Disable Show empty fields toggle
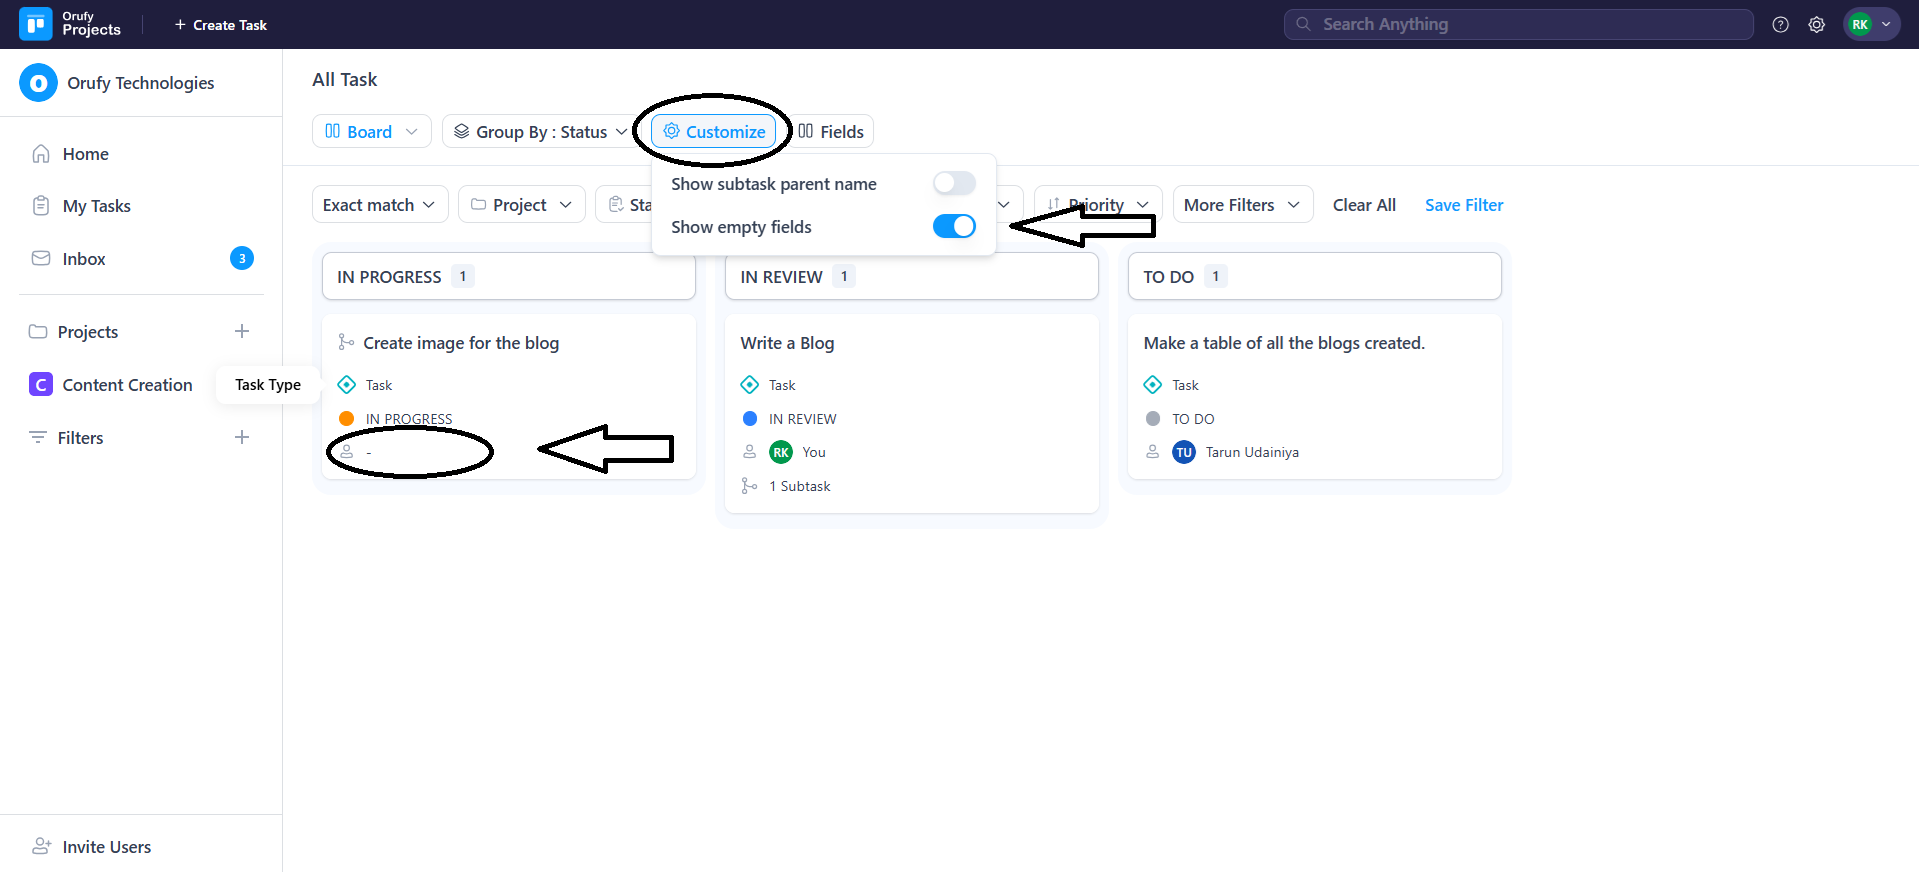Viewport: 1919px width, 876px height. click(953, 227)
